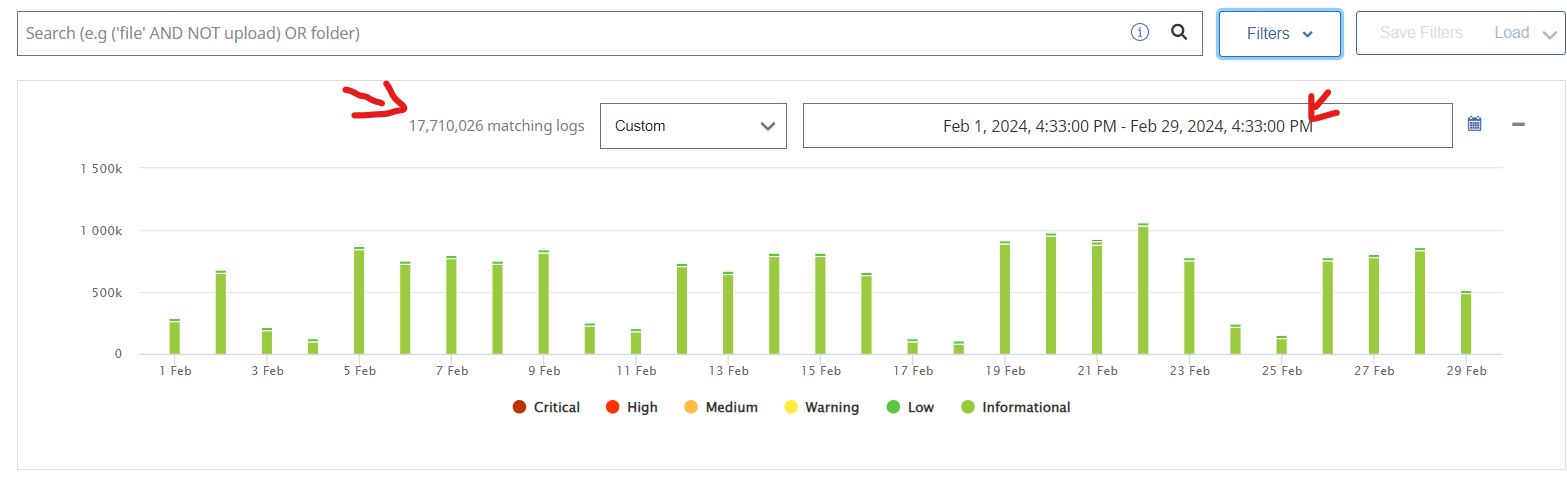
Task: Click the date range text box
Action: click(1127, 126)
